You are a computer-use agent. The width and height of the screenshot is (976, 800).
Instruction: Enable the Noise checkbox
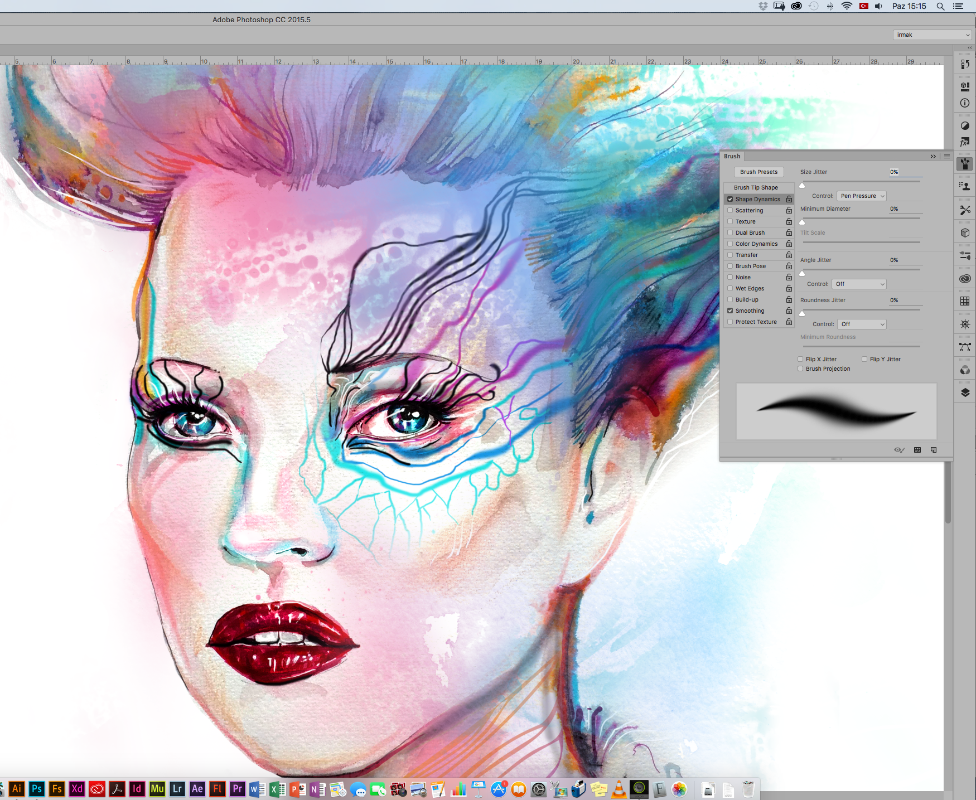tap(730, 277)
